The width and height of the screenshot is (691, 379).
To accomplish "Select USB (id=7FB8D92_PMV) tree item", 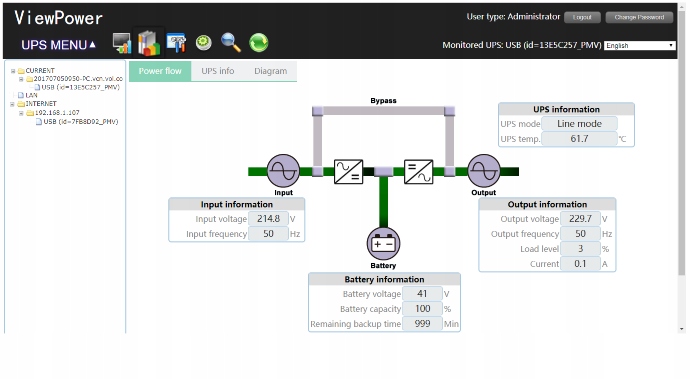I will pyautogui.click(x=81, y=122).
